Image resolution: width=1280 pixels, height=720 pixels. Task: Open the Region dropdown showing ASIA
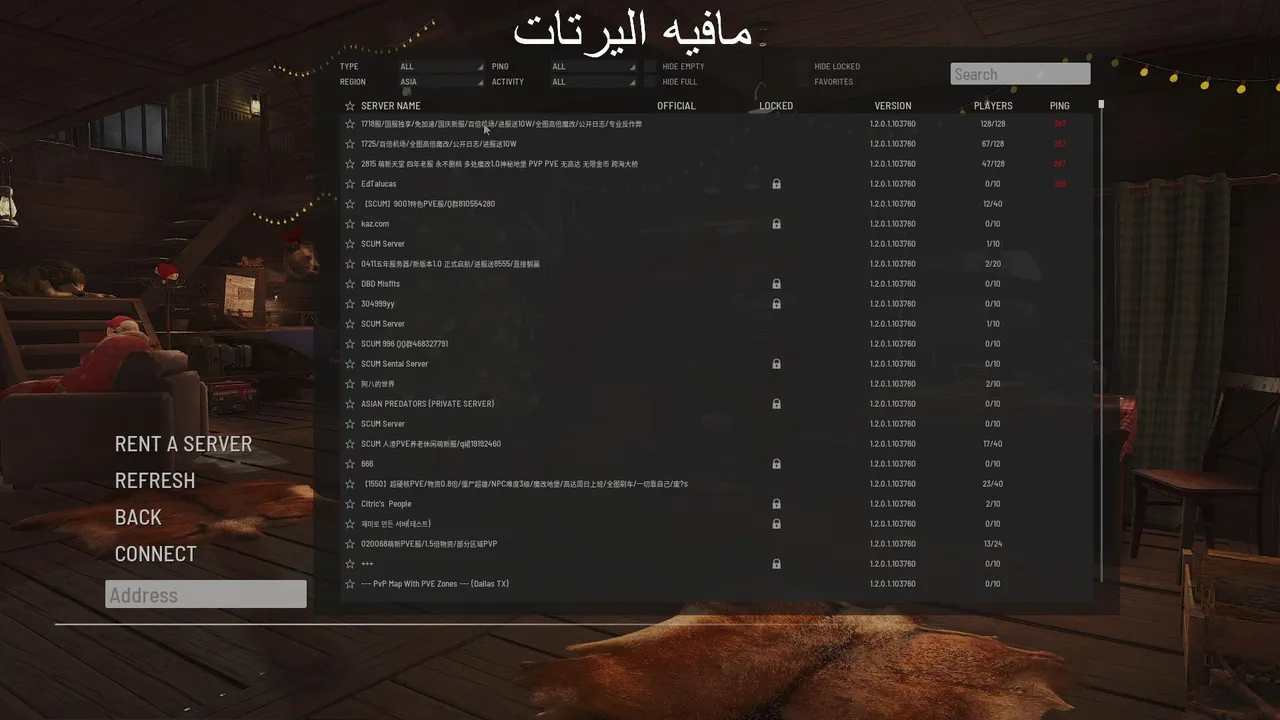point(441,82)
